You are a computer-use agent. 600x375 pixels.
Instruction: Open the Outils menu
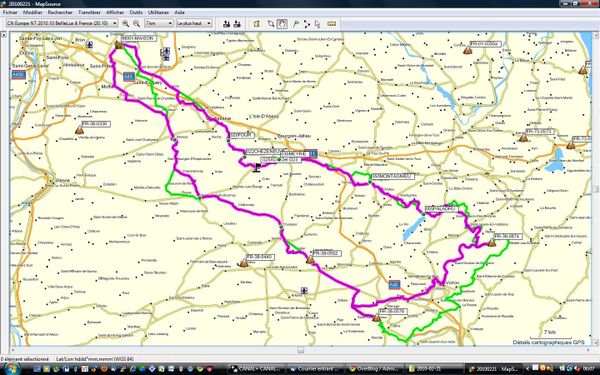tap(136, 12)
